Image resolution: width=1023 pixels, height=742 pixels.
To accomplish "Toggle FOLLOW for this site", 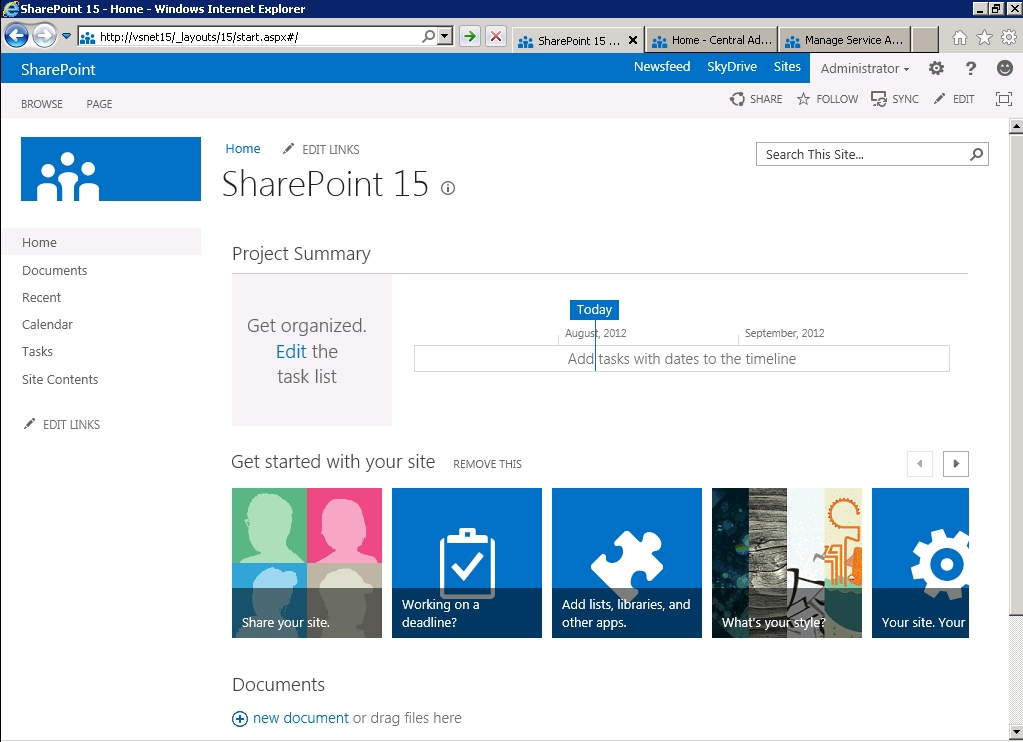I will (x=826, y=99).
